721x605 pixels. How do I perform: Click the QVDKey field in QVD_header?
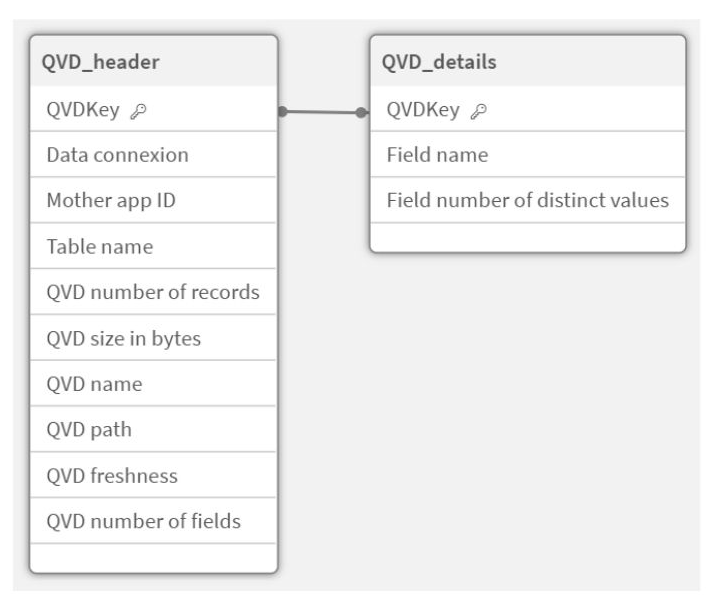82,110
